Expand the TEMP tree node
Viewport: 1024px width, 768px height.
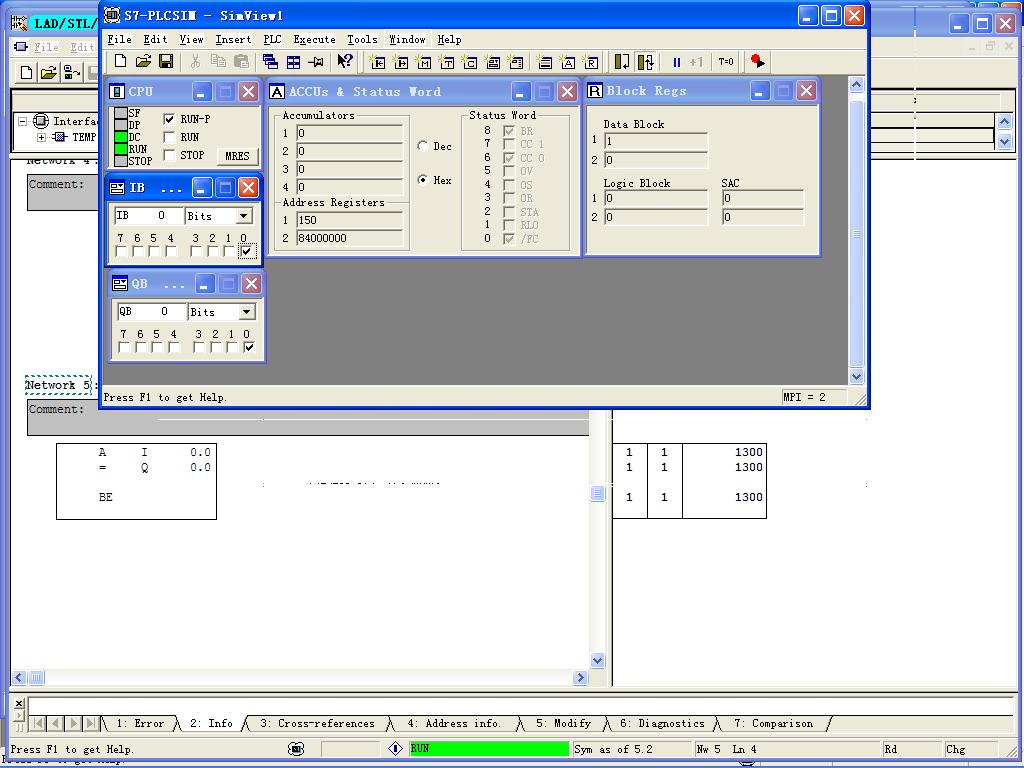(x=42, y=137)
